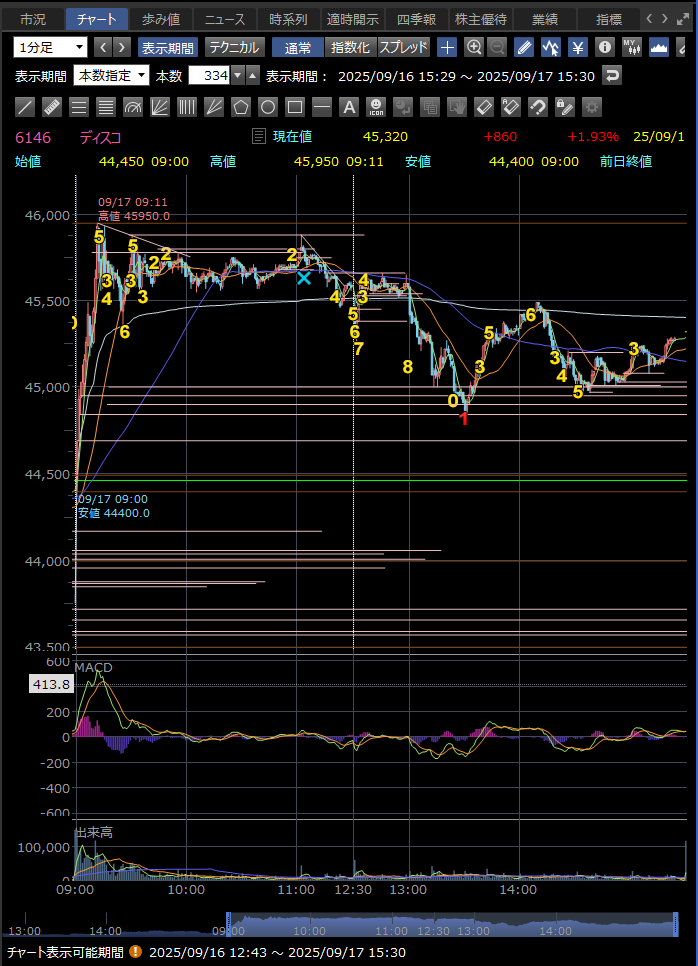698x966 pixels.
Task: Select the ruler measurement tool
Action: (53, 107)
